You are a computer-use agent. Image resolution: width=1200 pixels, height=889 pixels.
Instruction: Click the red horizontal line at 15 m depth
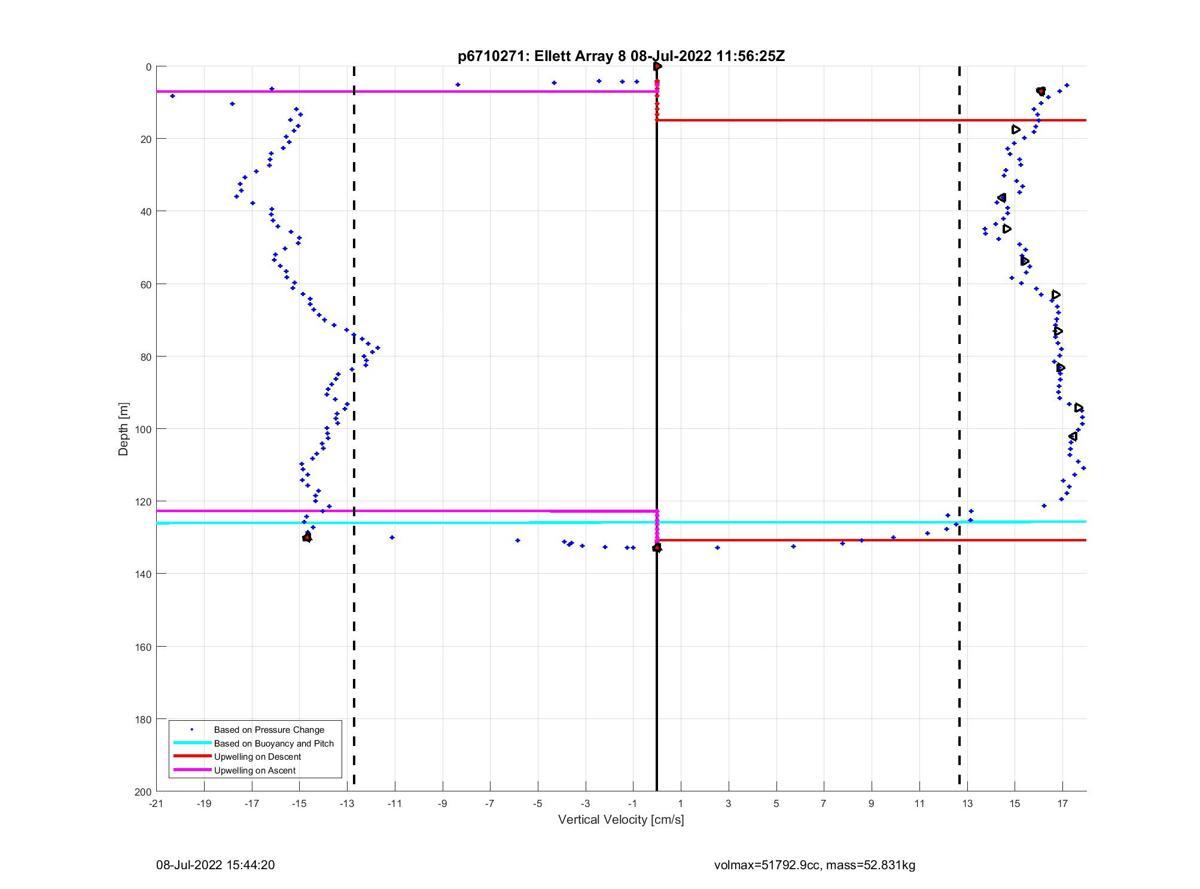click(871, 120)
